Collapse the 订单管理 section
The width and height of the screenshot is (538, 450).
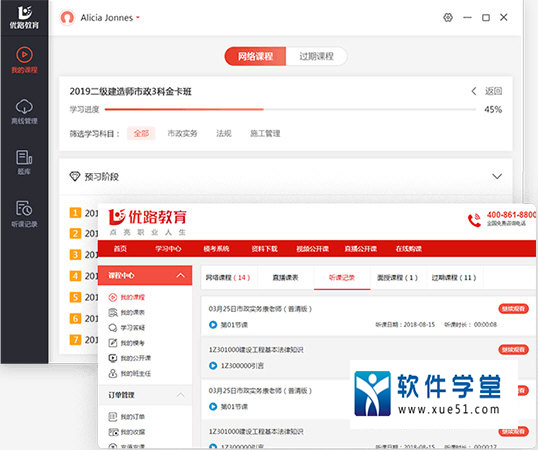(180, 395)
